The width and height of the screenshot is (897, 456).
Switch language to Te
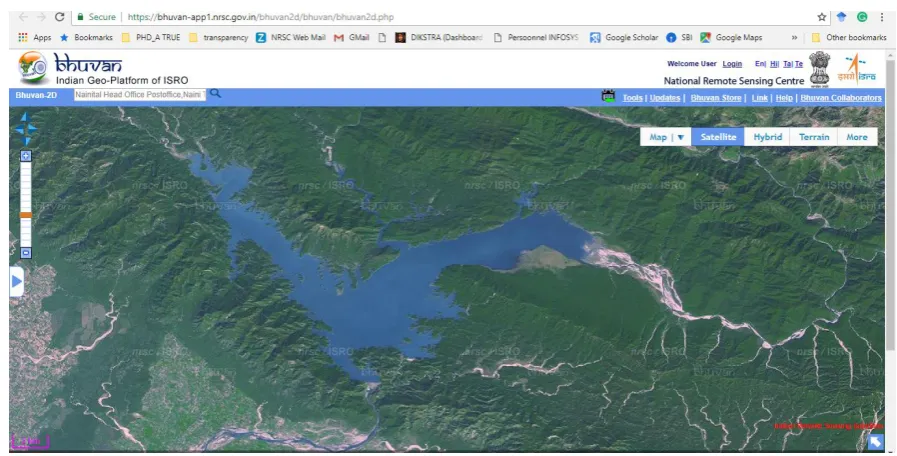pyautogui.click(x=799, y=64)
